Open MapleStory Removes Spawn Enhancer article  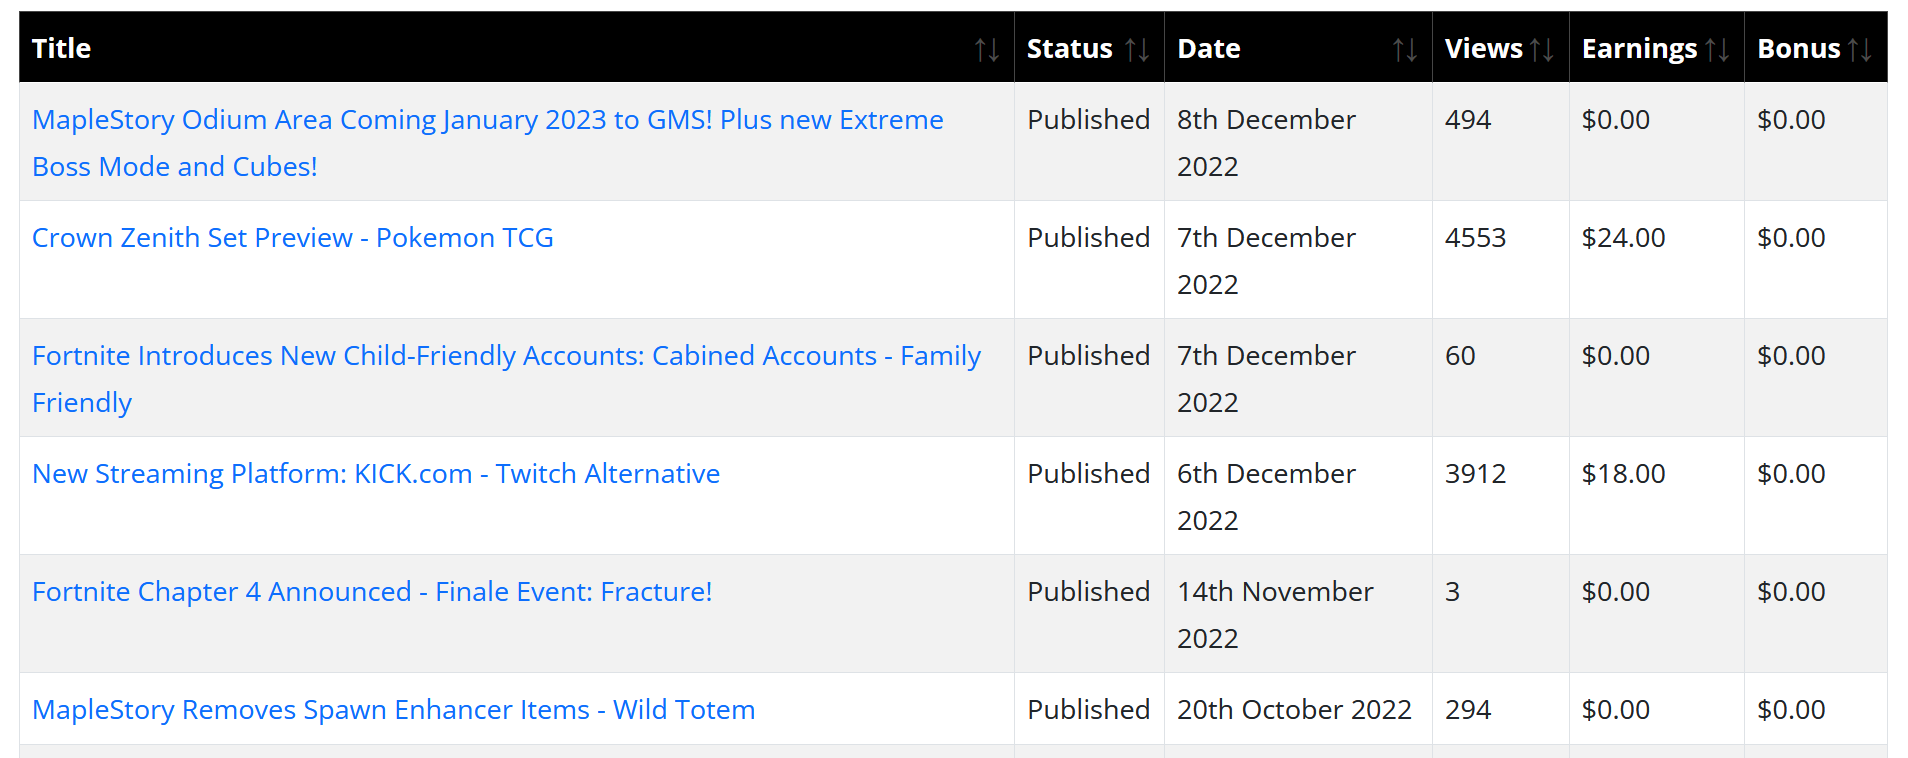(393, 710)
